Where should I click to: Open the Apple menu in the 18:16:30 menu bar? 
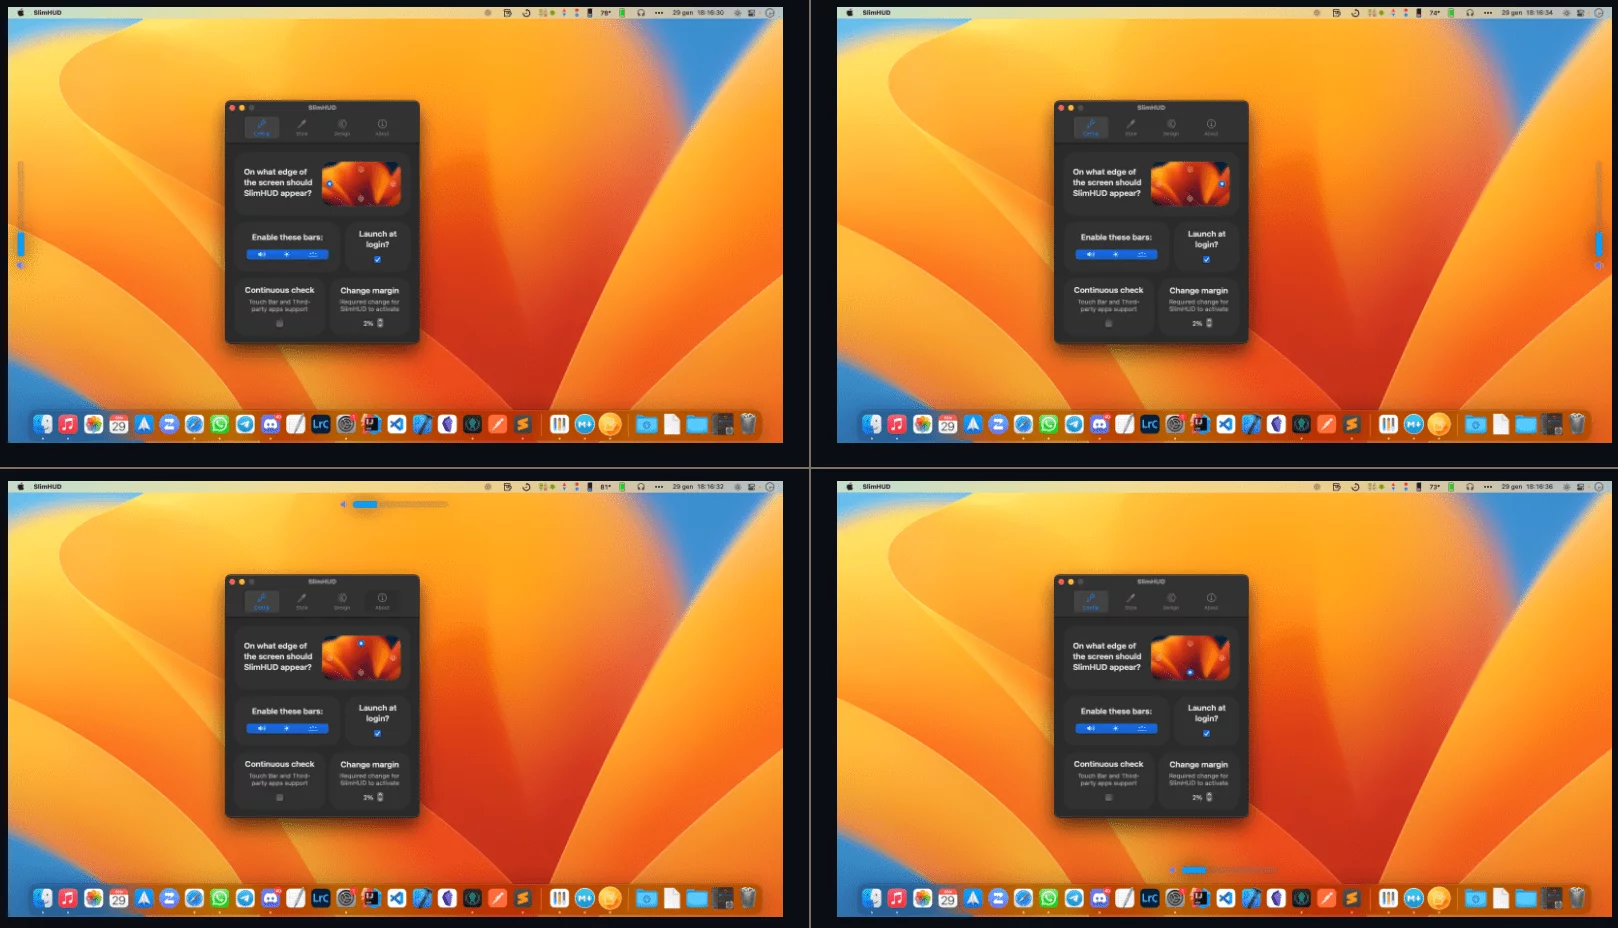(20, 13)
